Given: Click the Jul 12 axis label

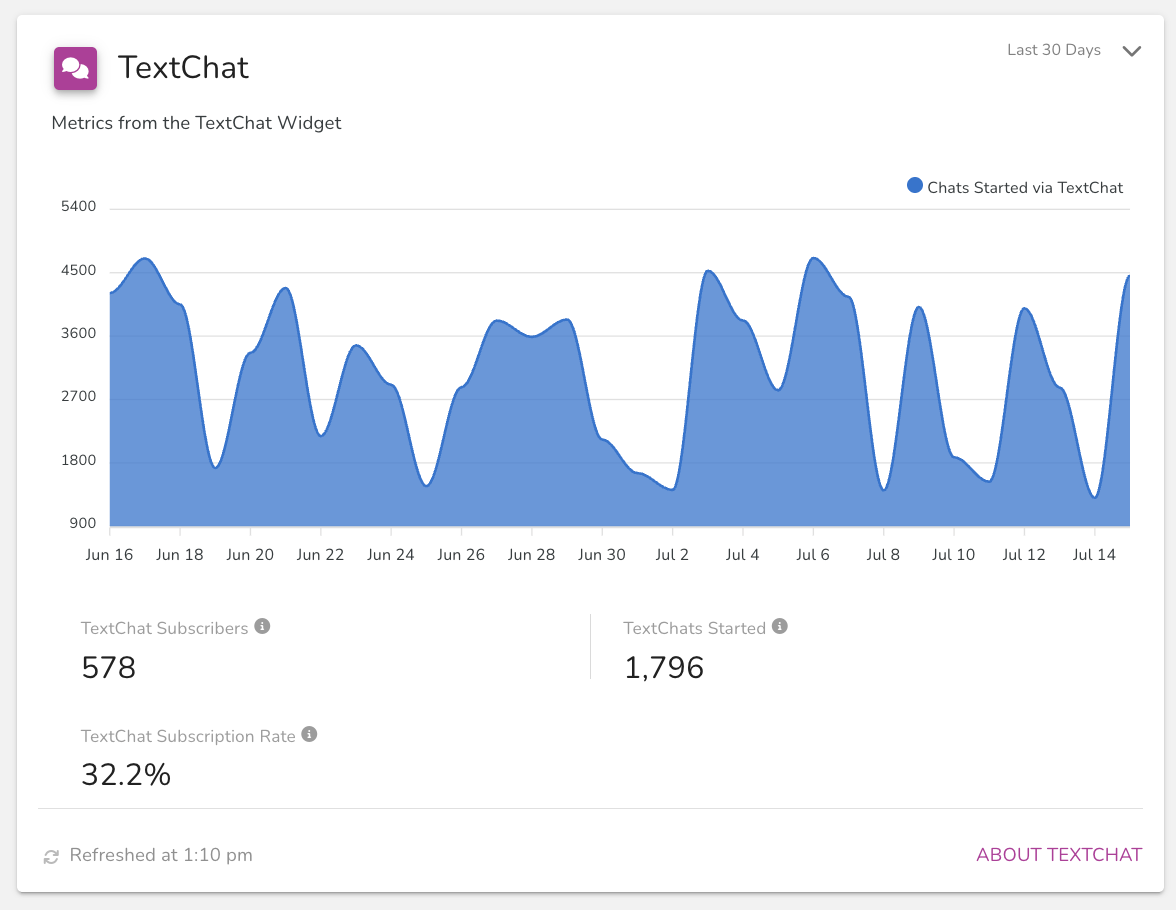Looking at the screenshot, I should 1024,554.
